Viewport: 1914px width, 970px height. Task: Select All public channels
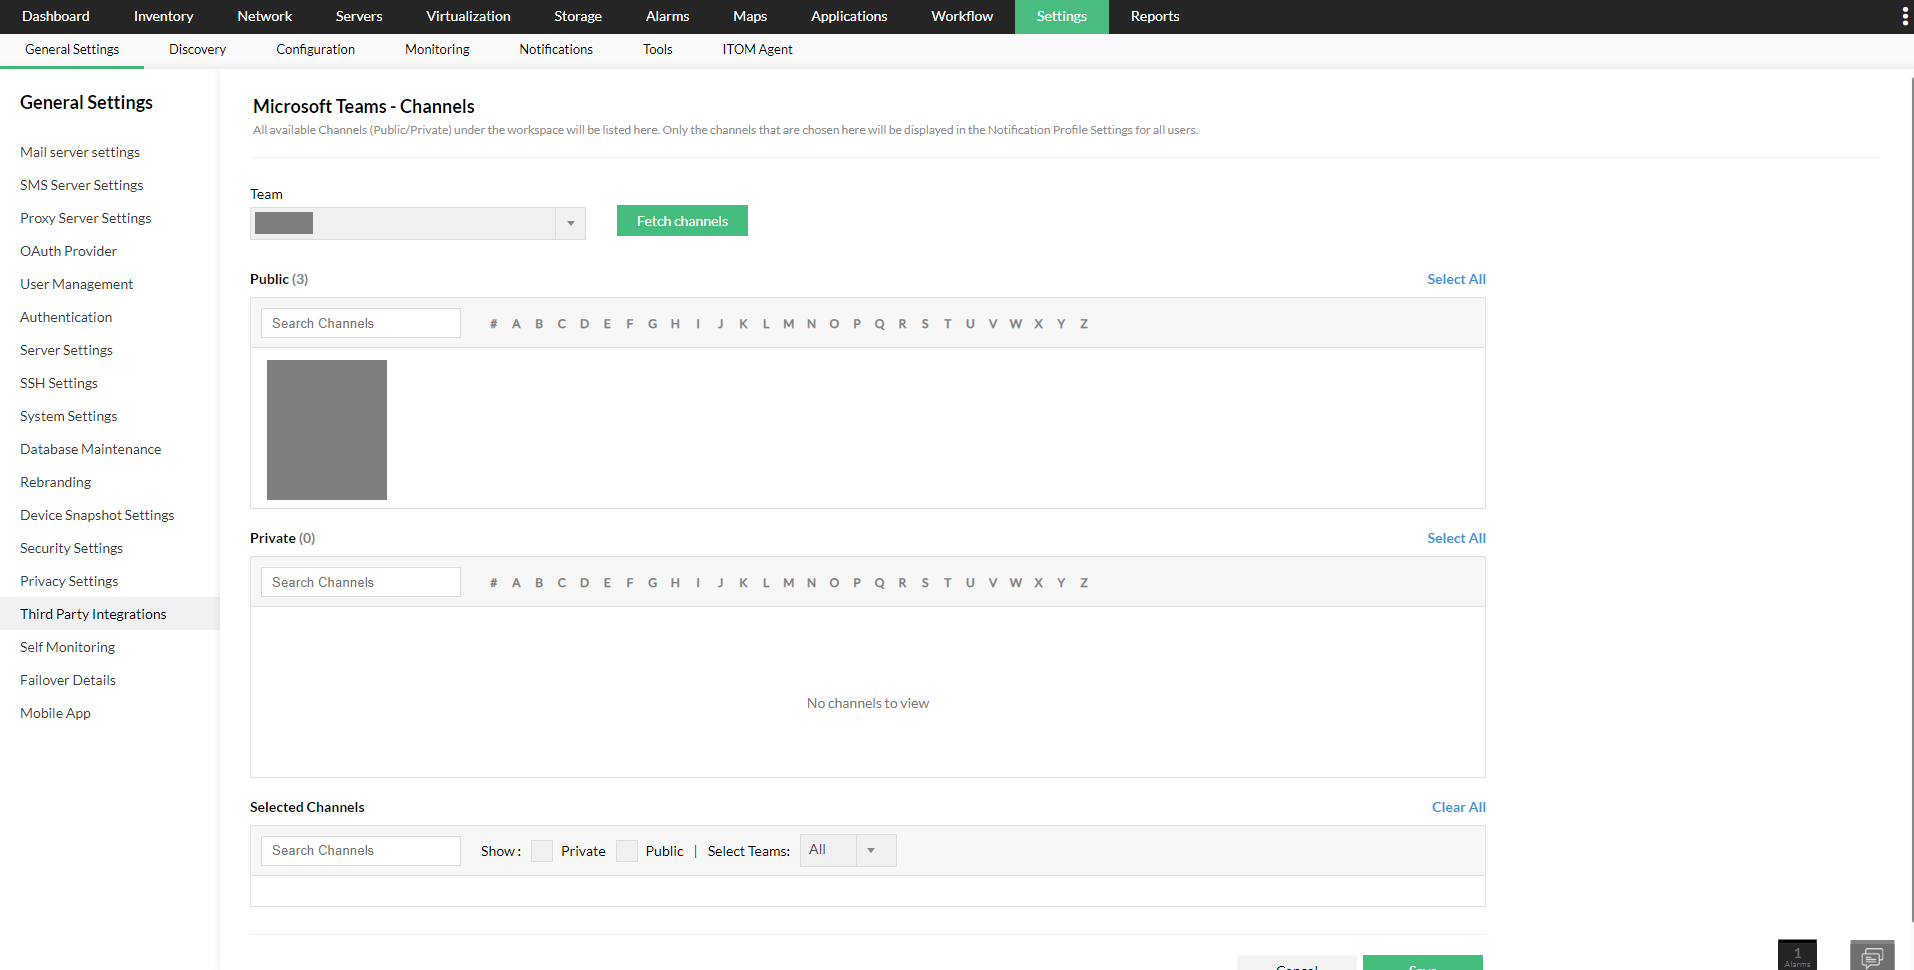pos(1456,279)
